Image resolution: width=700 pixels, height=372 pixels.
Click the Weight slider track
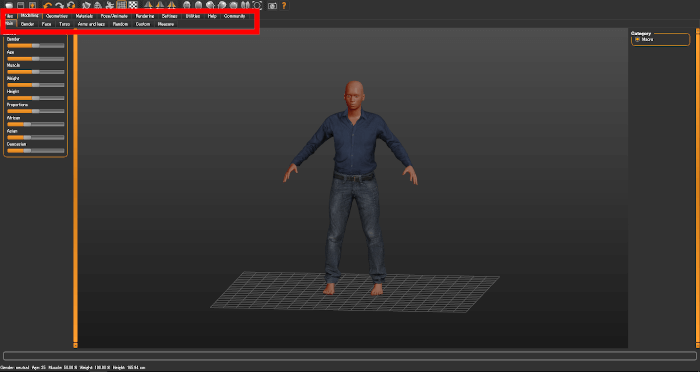click(x=36, y=85)
